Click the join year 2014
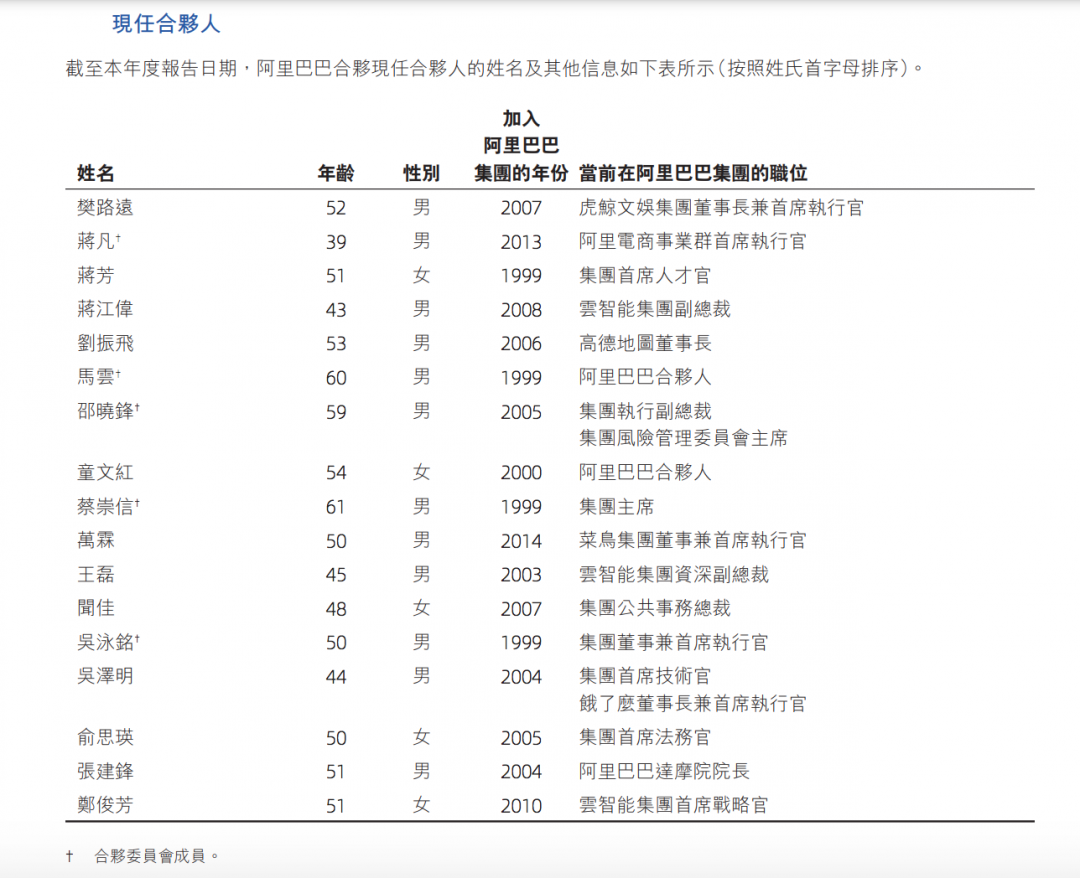Image resolution: width=1080 pixels, height=878 pixels. [521, 541]
